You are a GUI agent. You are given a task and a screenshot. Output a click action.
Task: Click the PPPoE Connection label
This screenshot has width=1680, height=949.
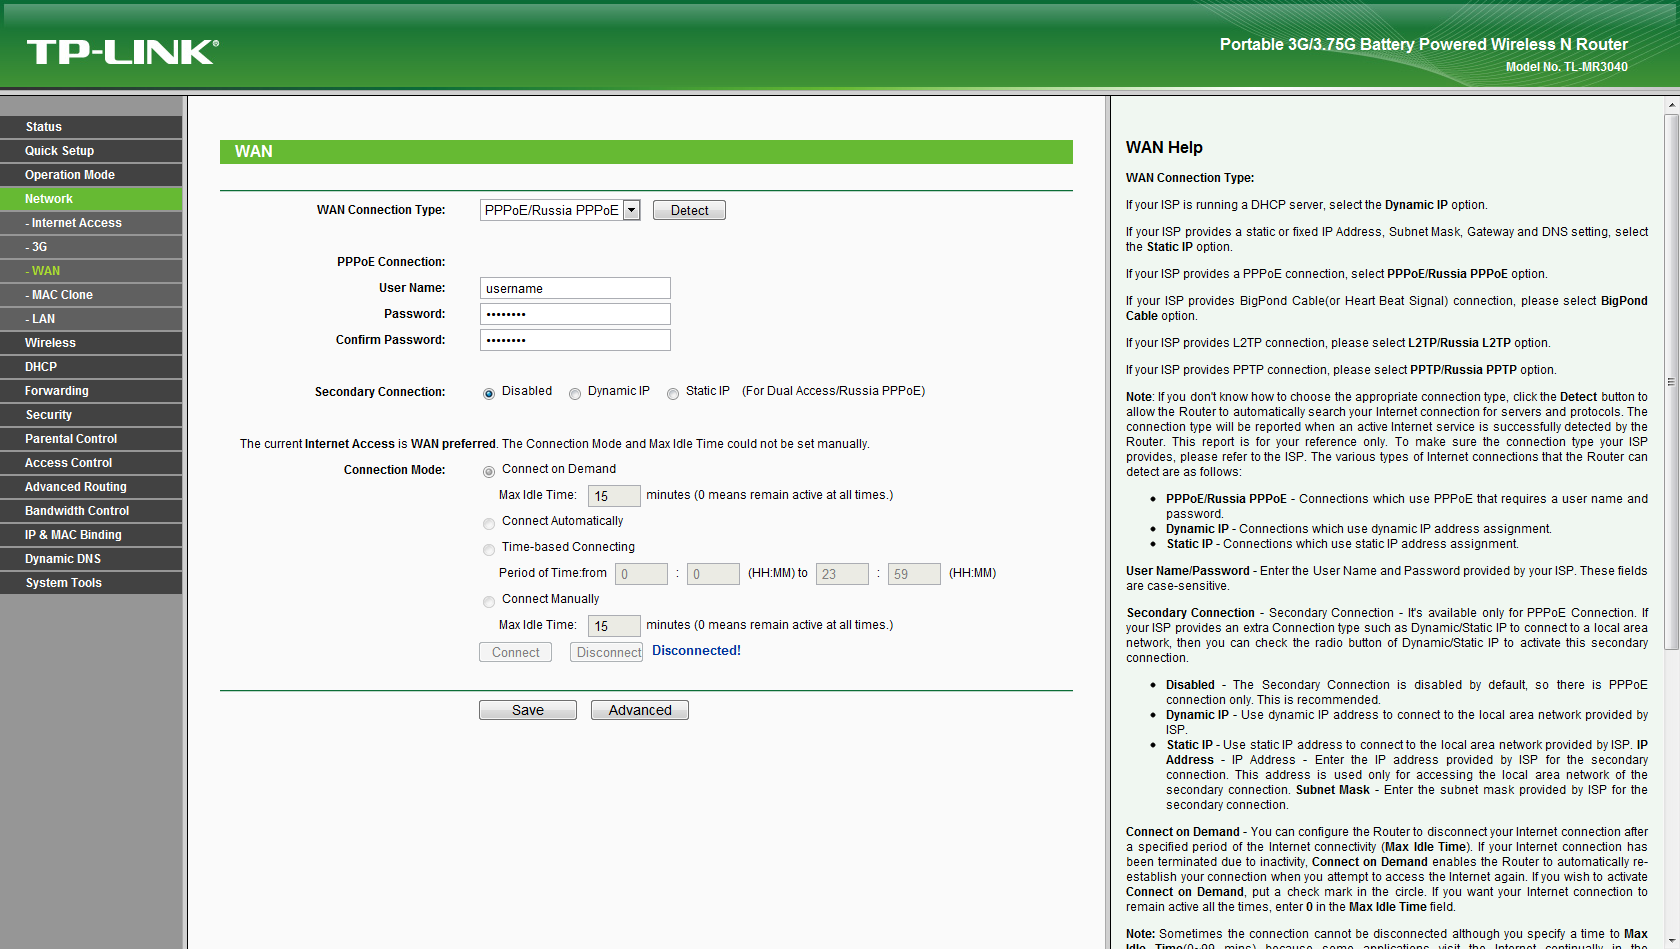pyautogui.click(x=391, y=262)
